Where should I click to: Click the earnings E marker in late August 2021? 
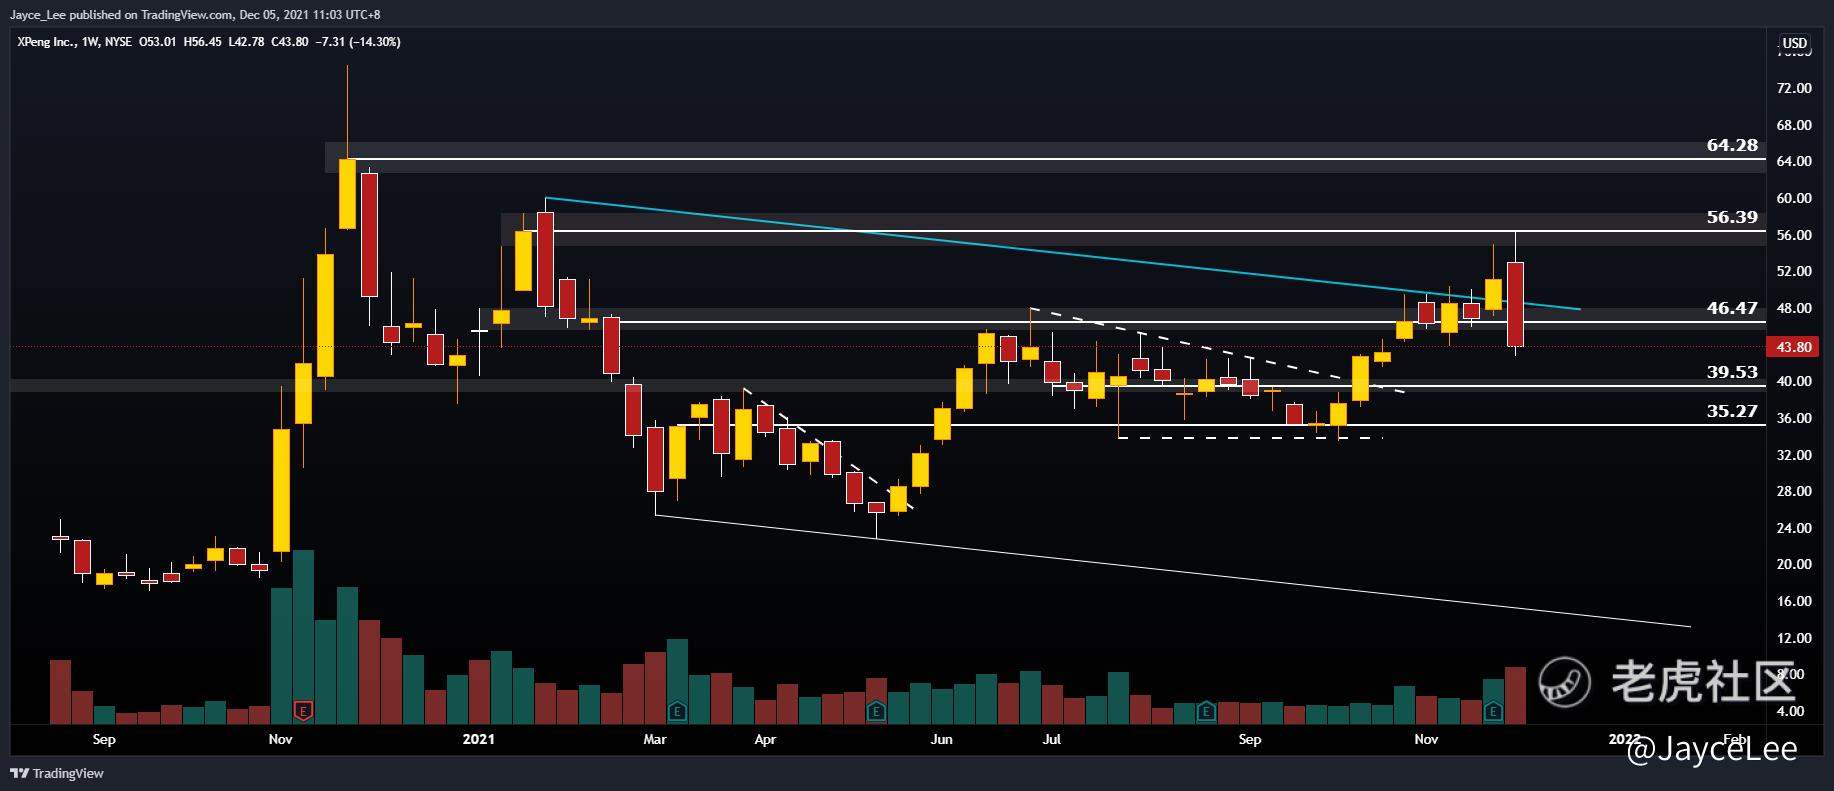point(1206,711)
